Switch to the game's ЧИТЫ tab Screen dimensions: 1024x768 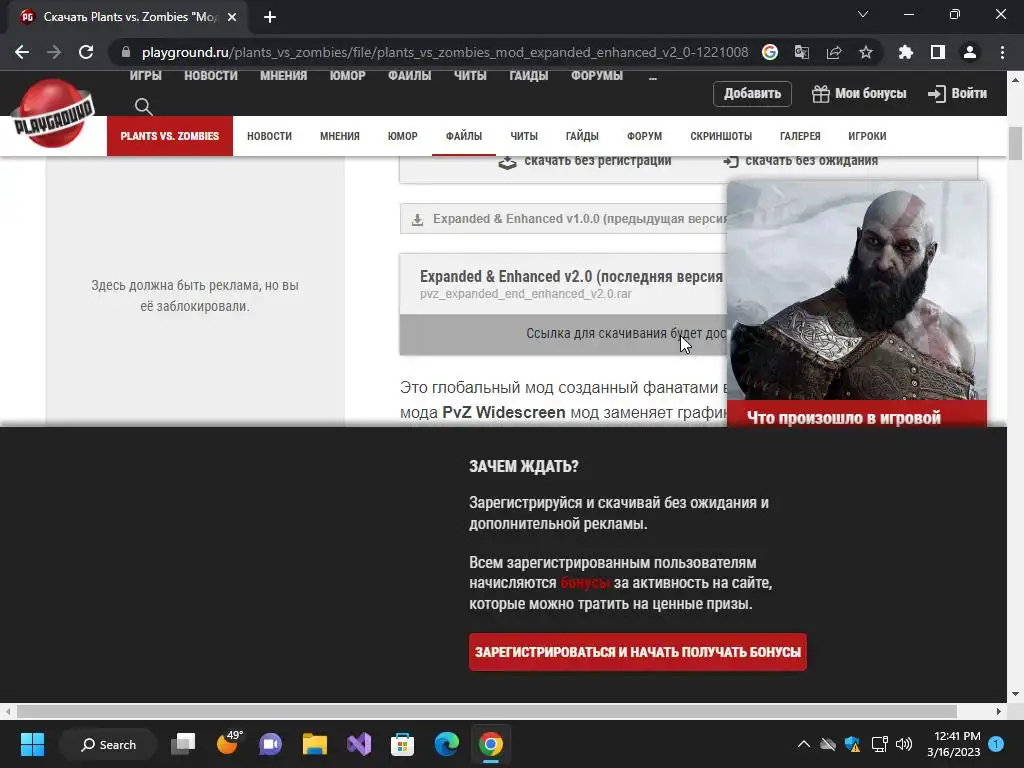524,136
